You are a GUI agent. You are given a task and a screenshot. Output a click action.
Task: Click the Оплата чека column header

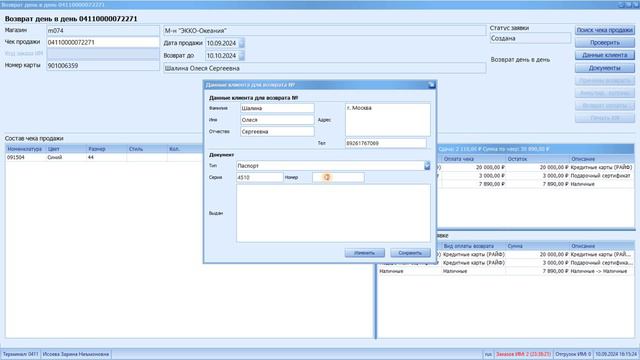click(473, 159)
